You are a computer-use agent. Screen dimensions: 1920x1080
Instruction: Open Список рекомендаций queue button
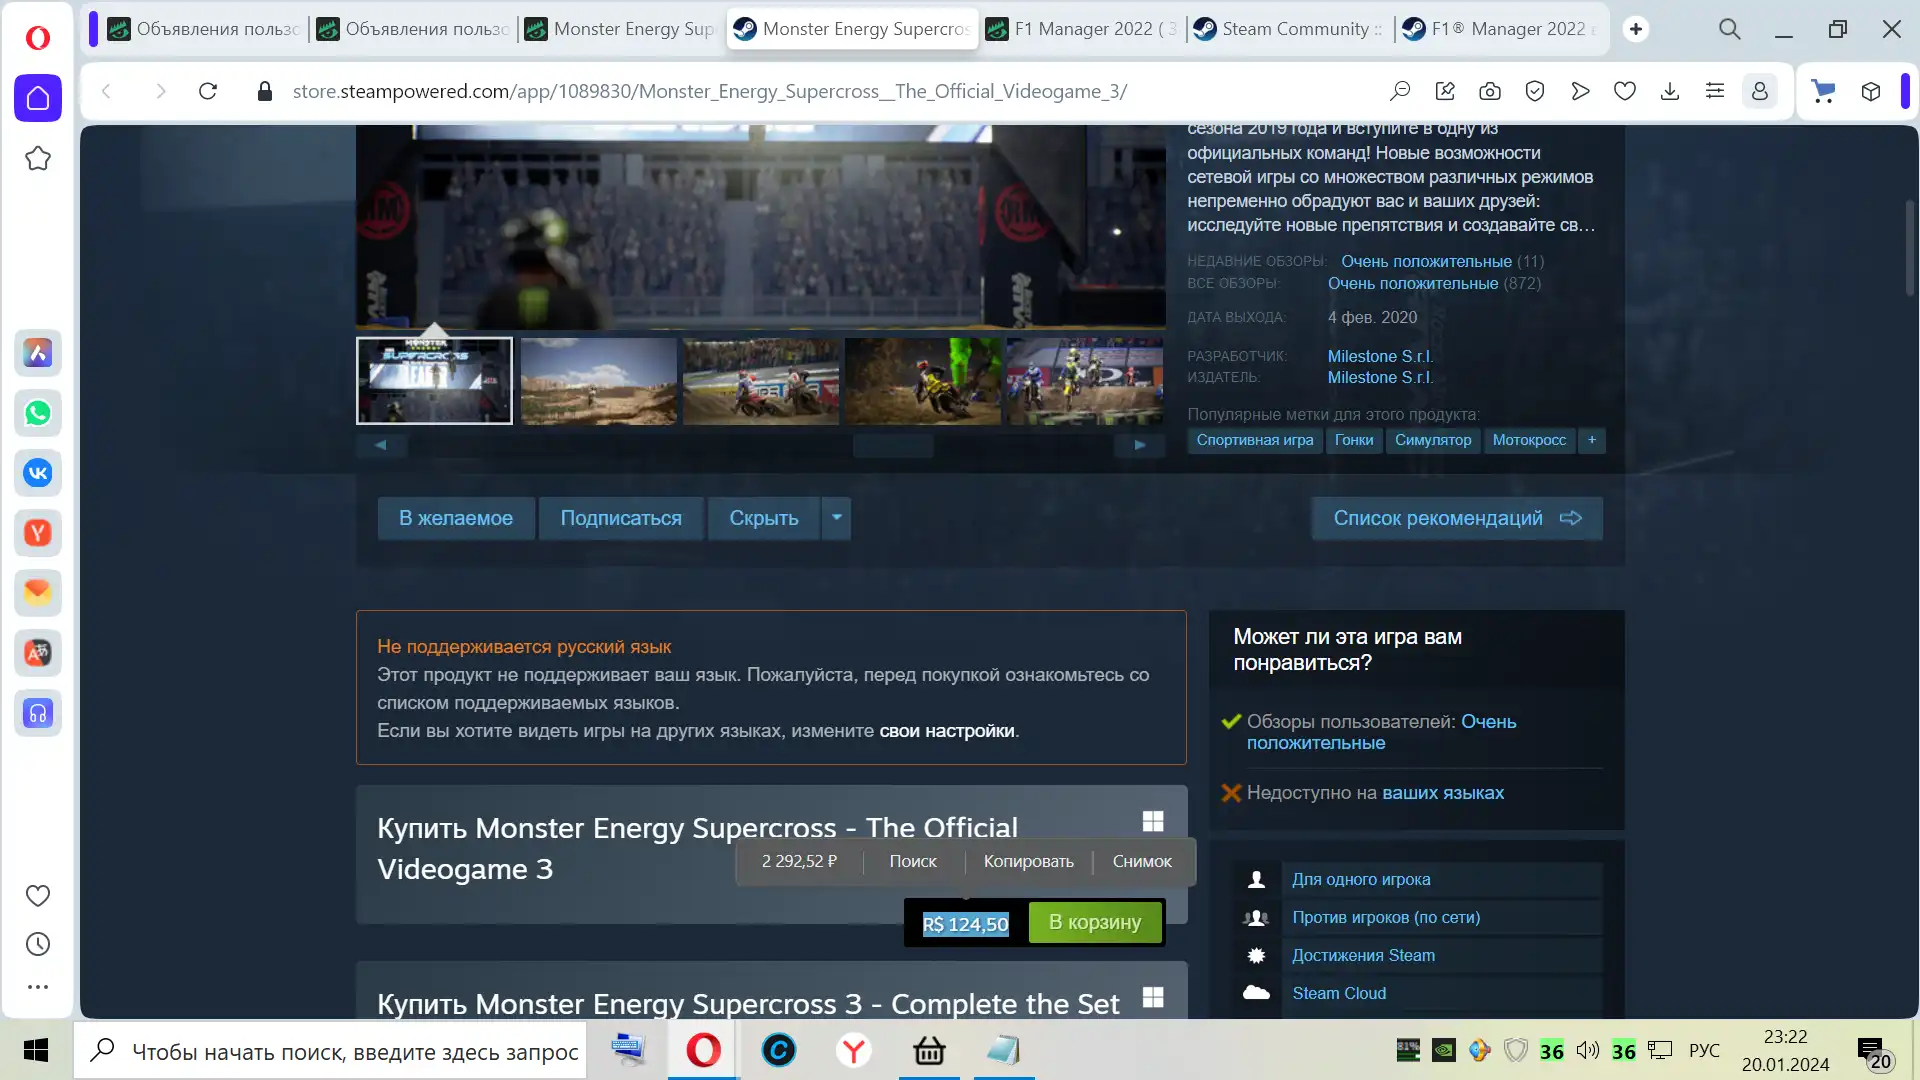coord(1457,518)
